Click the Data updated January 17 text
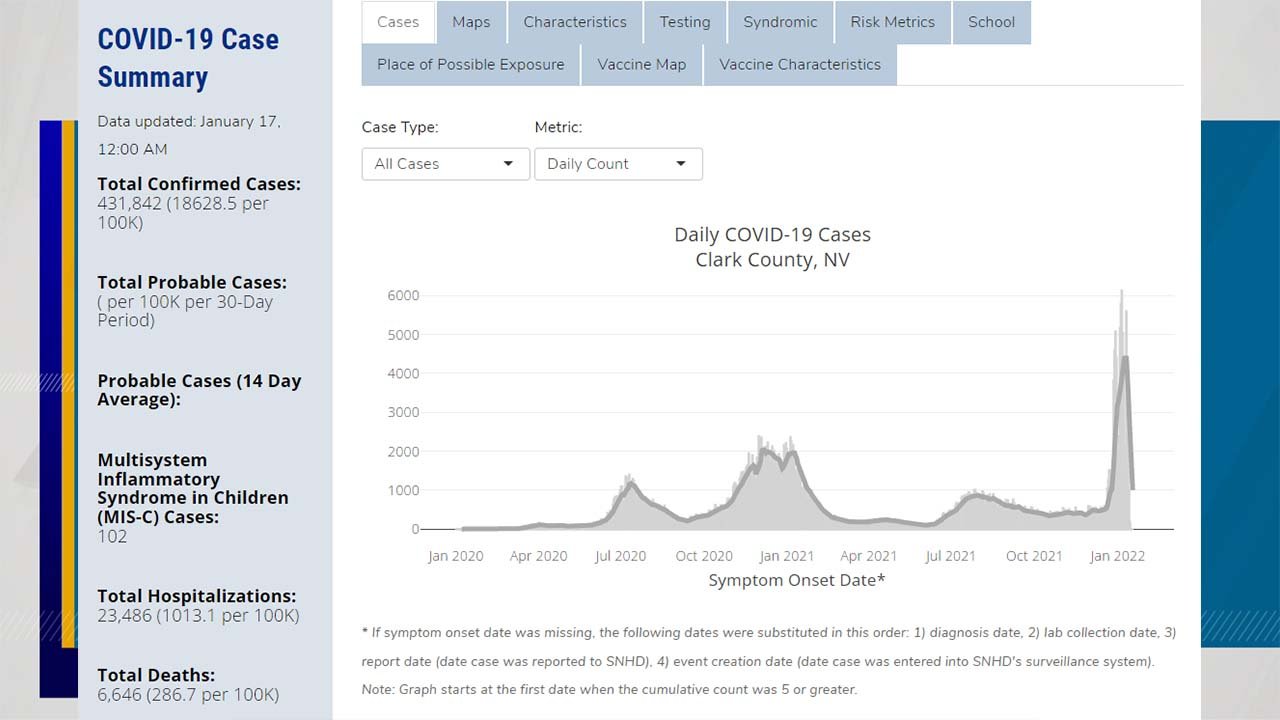Image resolution: width=1280 pixels, height=720 pixels. point(189,135)
